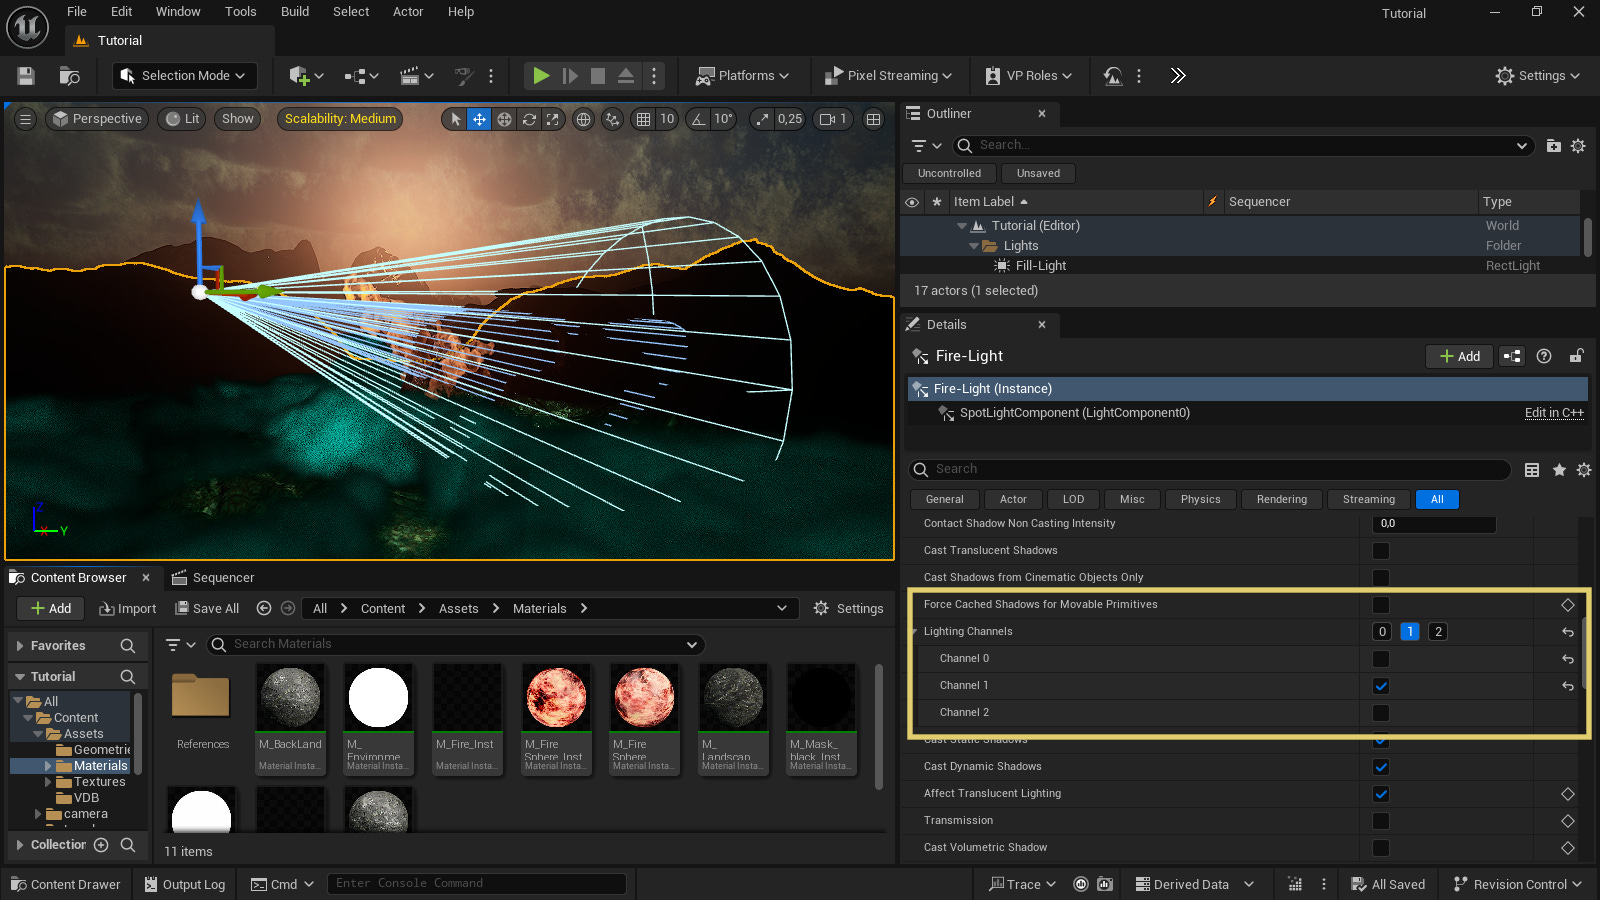Select the rotate tool in viewport
Image resolution: width=1600 pixels, height=900 pixels.
[x=529, y=119]
